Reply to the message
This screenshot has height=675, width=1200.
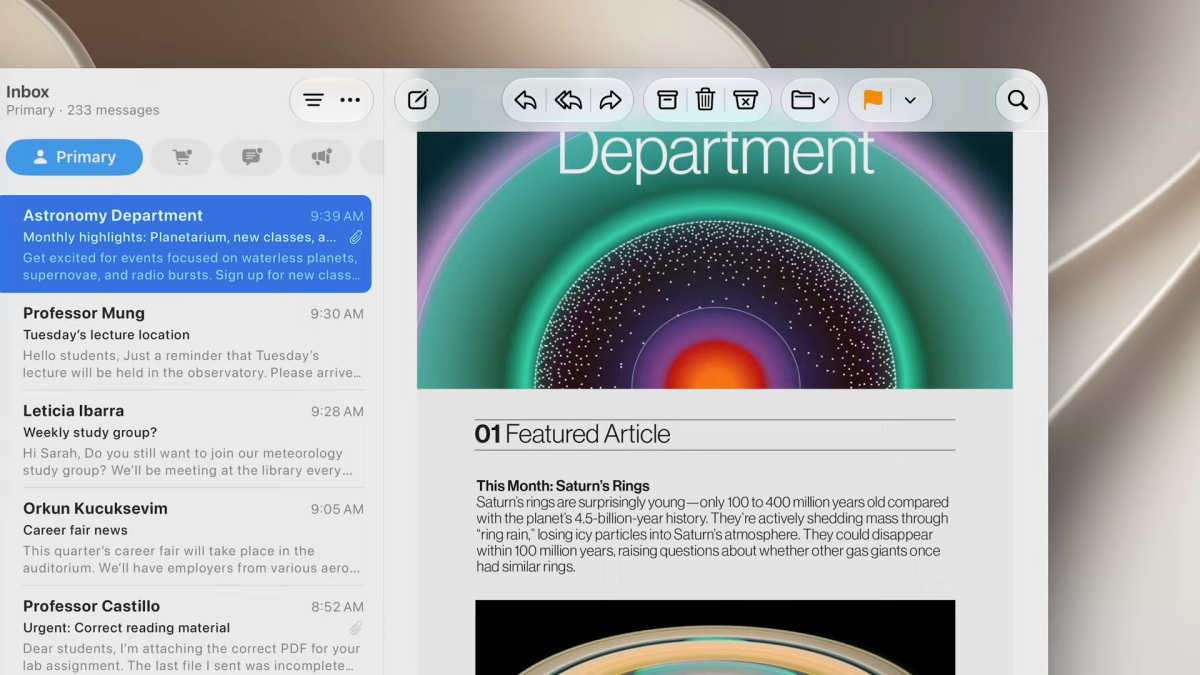[525, 100]
